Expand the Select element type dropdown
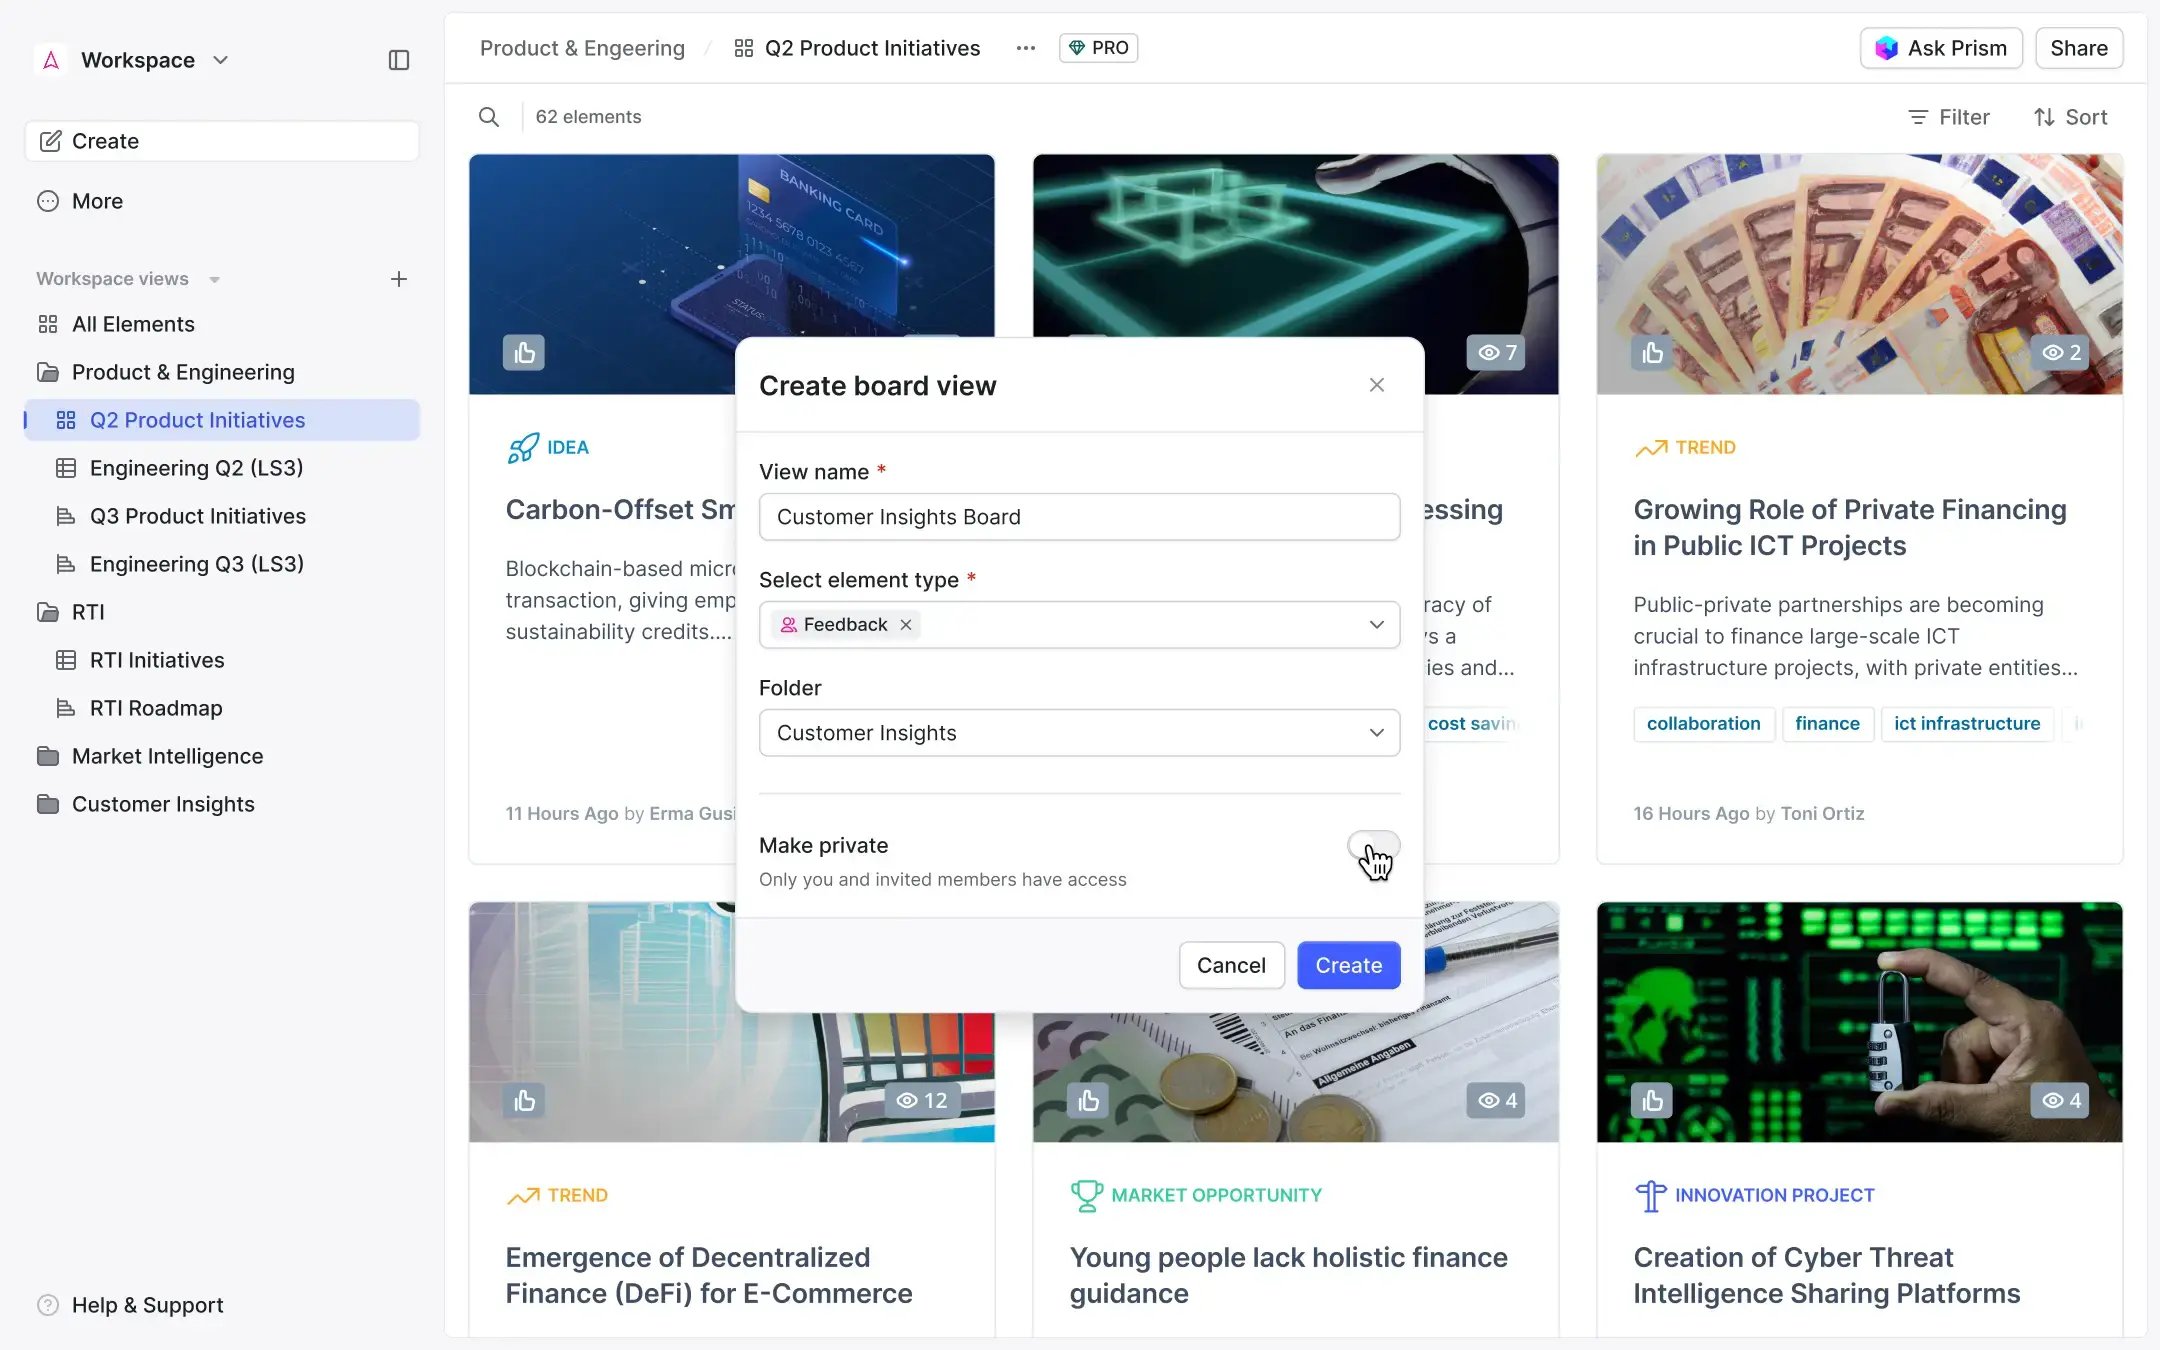Image resolution: width=2160 pixels, height=1350 pixels. point(1376,624)
